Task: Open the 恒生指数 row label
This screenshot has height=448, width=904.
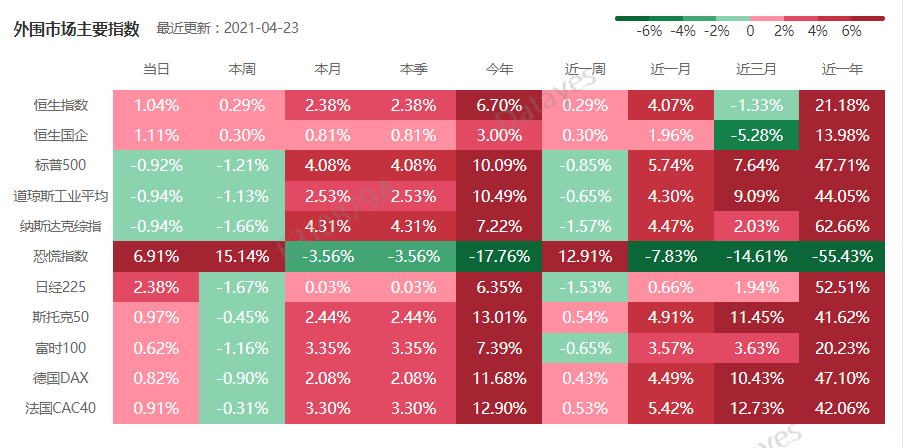Action: [x=61, y=105]
